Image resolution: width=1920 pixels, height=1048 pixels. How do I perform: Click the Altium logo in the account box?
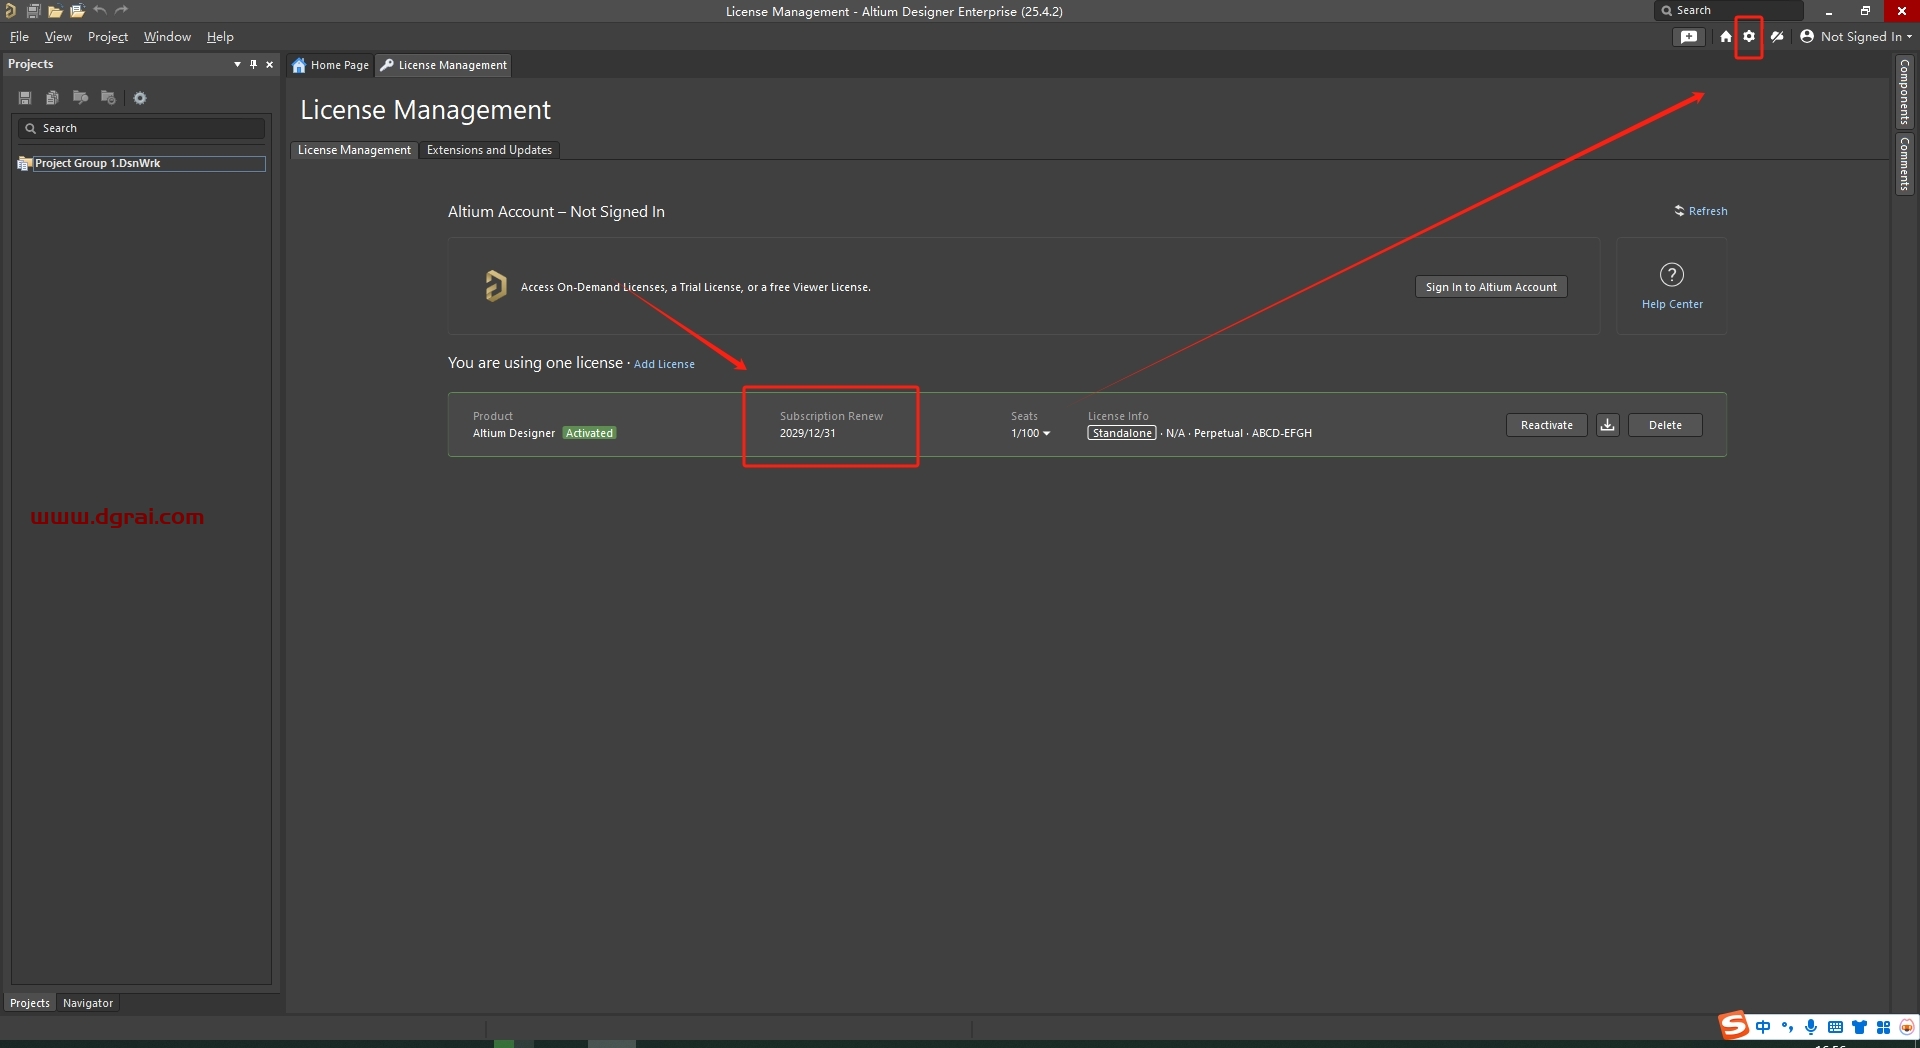496,286
